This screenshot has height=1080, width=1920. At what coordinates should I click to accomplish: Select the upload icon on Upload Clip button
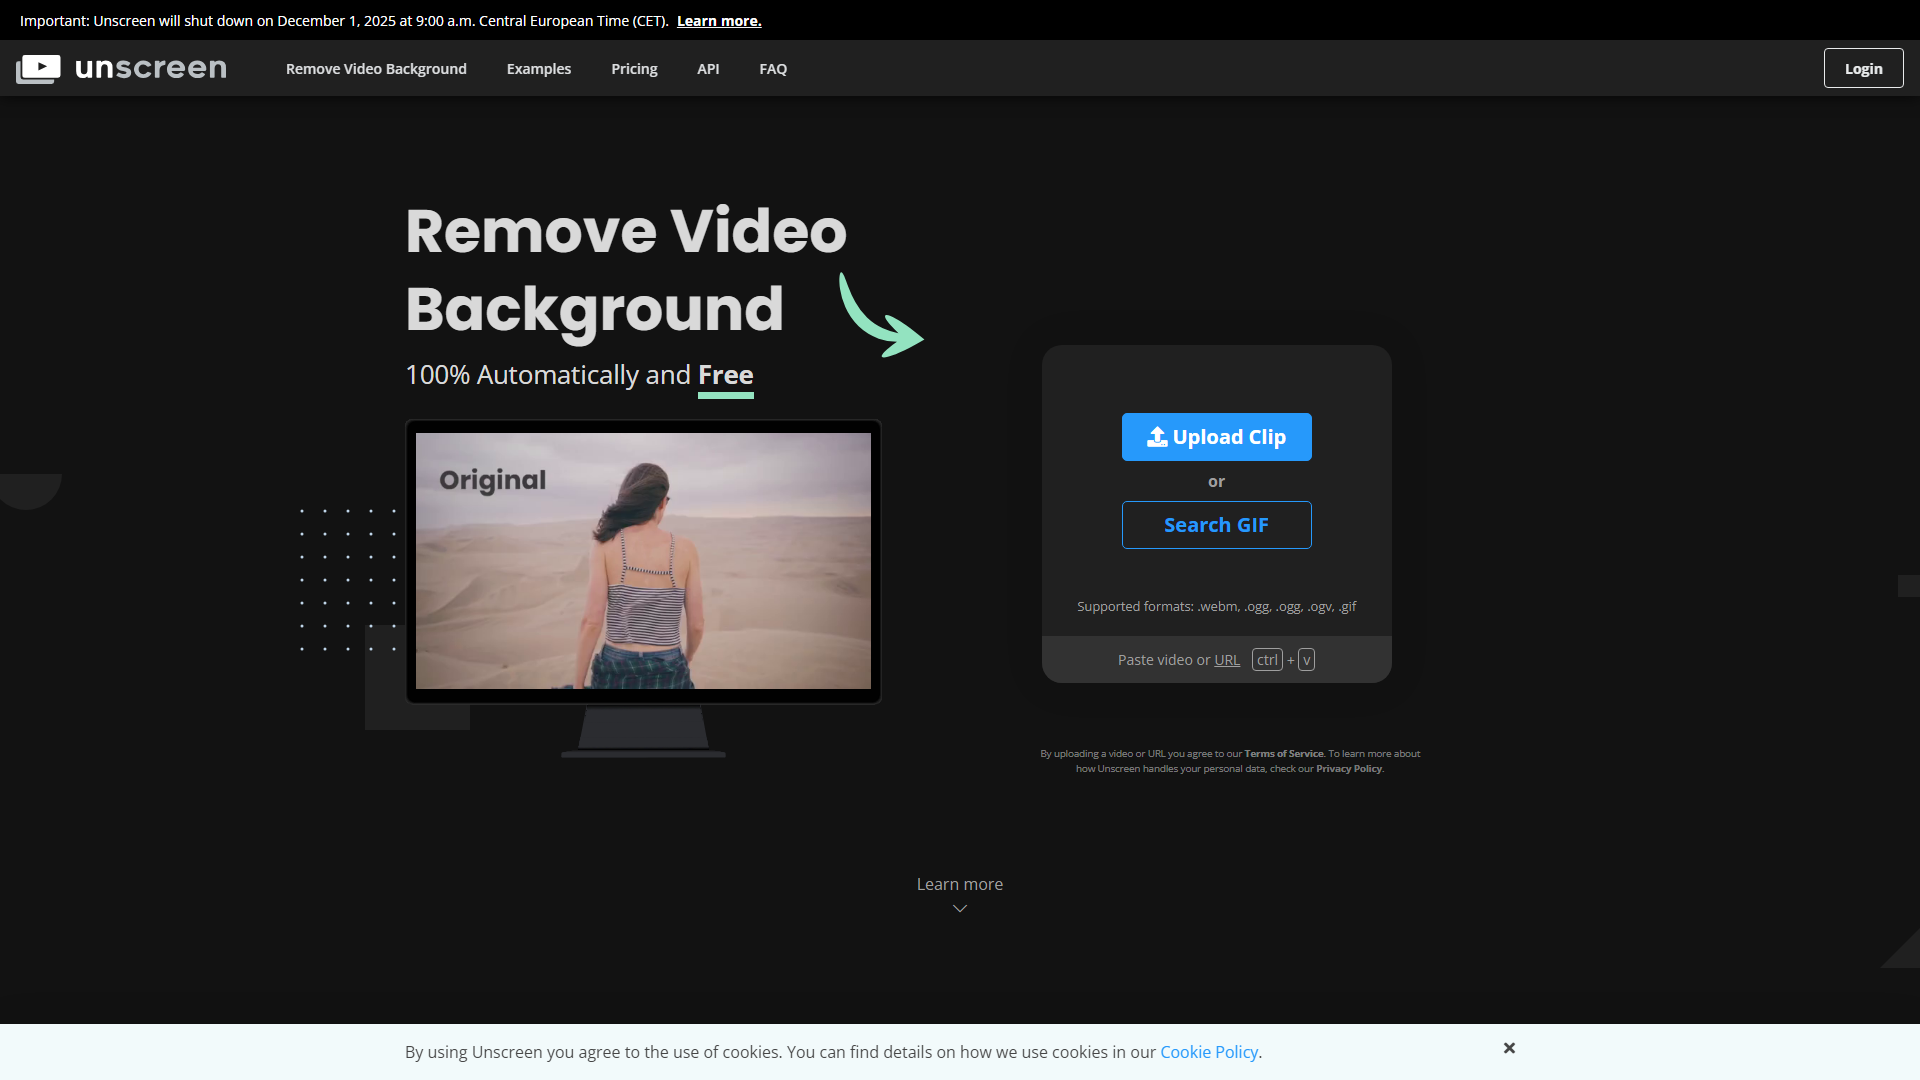coord(1157,436)
